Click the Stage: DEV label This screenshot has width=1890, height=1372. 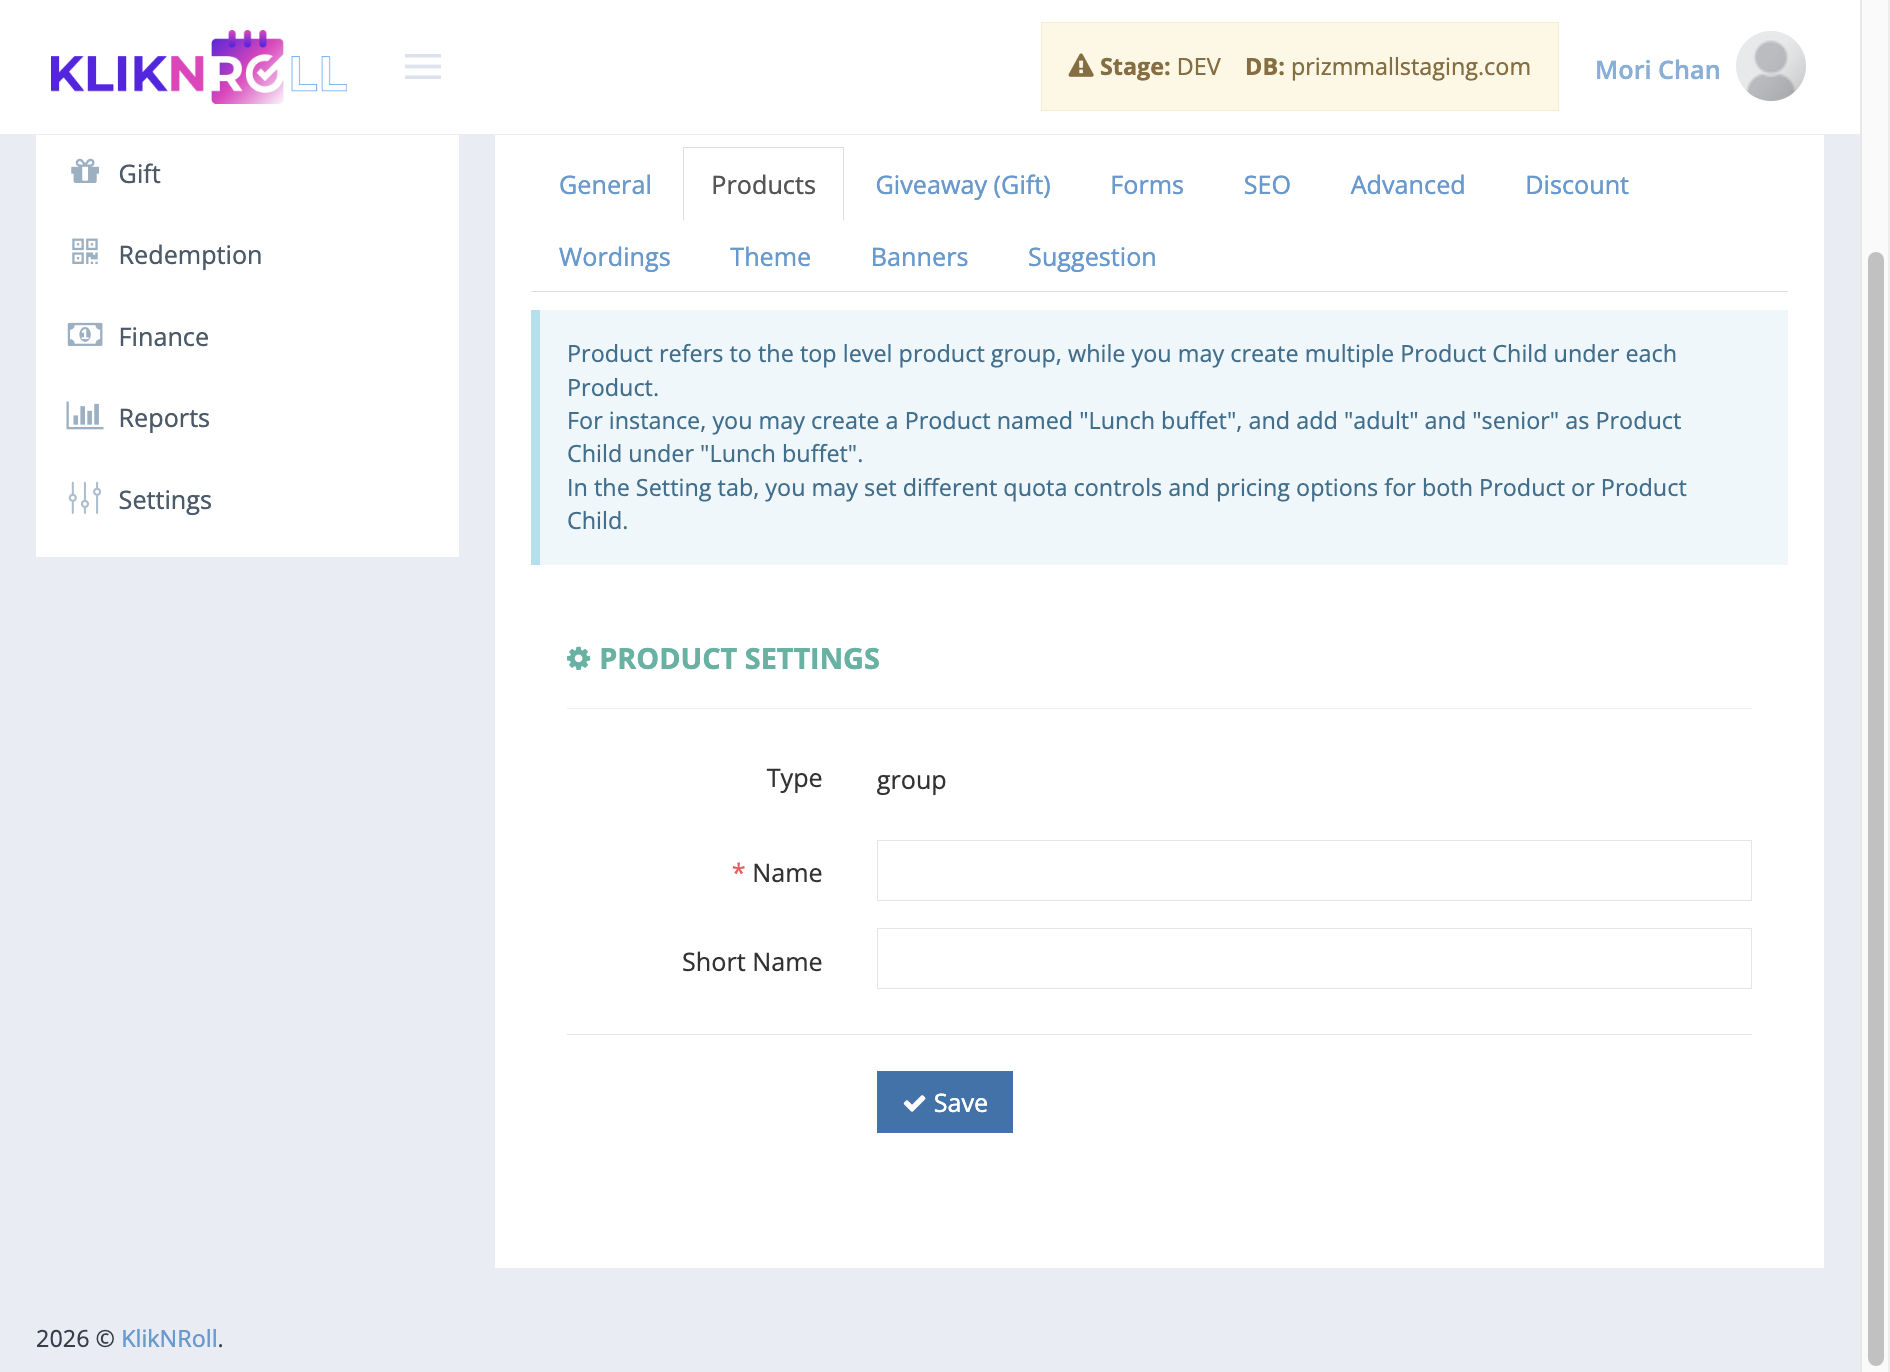[1159, 66]
